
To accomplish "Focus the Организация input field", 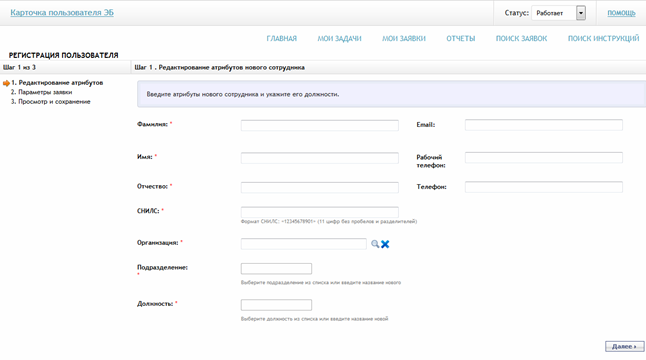I will (304, 244).
